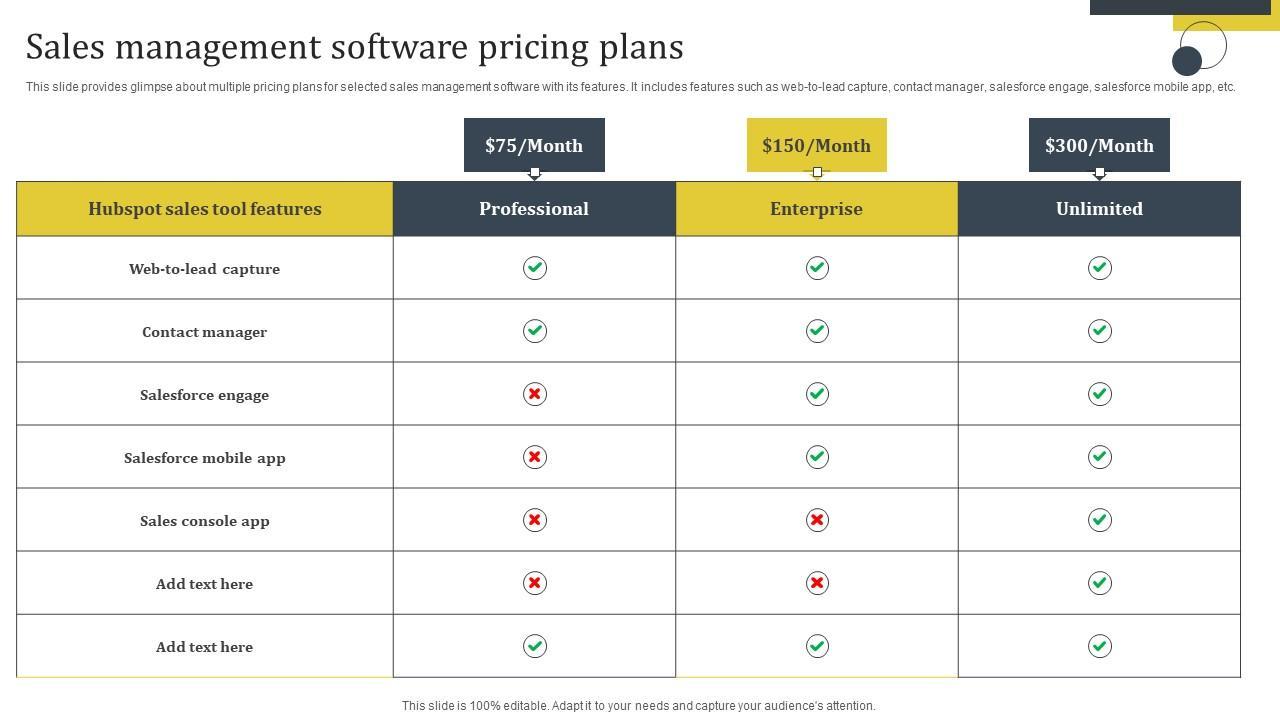Click Enterprise check icon for Salesforce engage
Screen dimensions: 1280x720
pyautogui.click(x=817, y=394)
